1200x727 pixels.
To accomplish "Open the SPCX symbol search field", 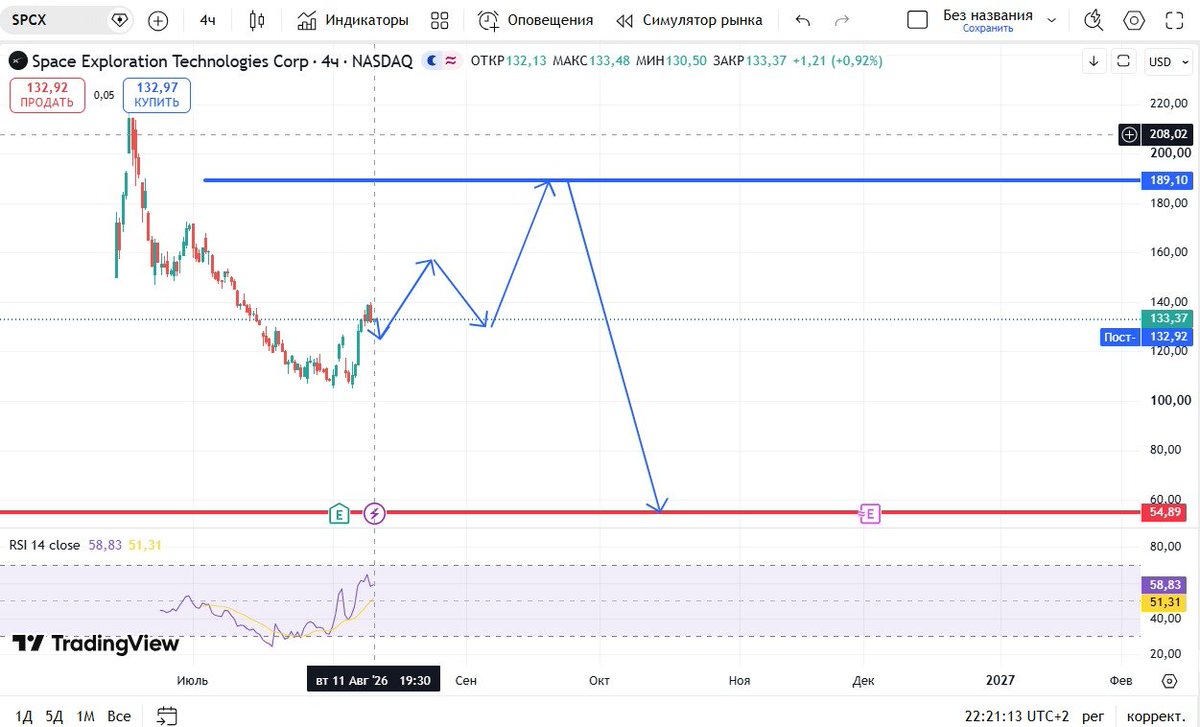I will 55,19.
